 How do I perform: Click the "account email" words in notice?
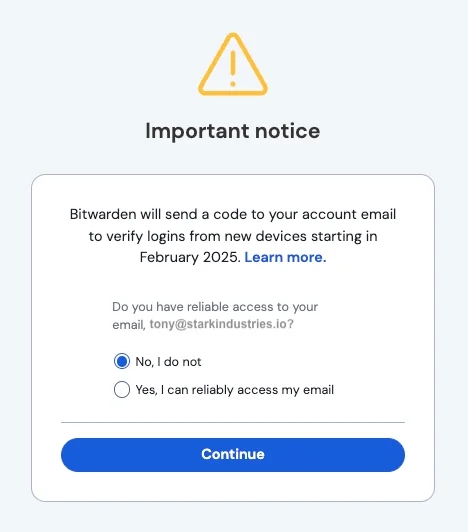(x=349, y=214)
